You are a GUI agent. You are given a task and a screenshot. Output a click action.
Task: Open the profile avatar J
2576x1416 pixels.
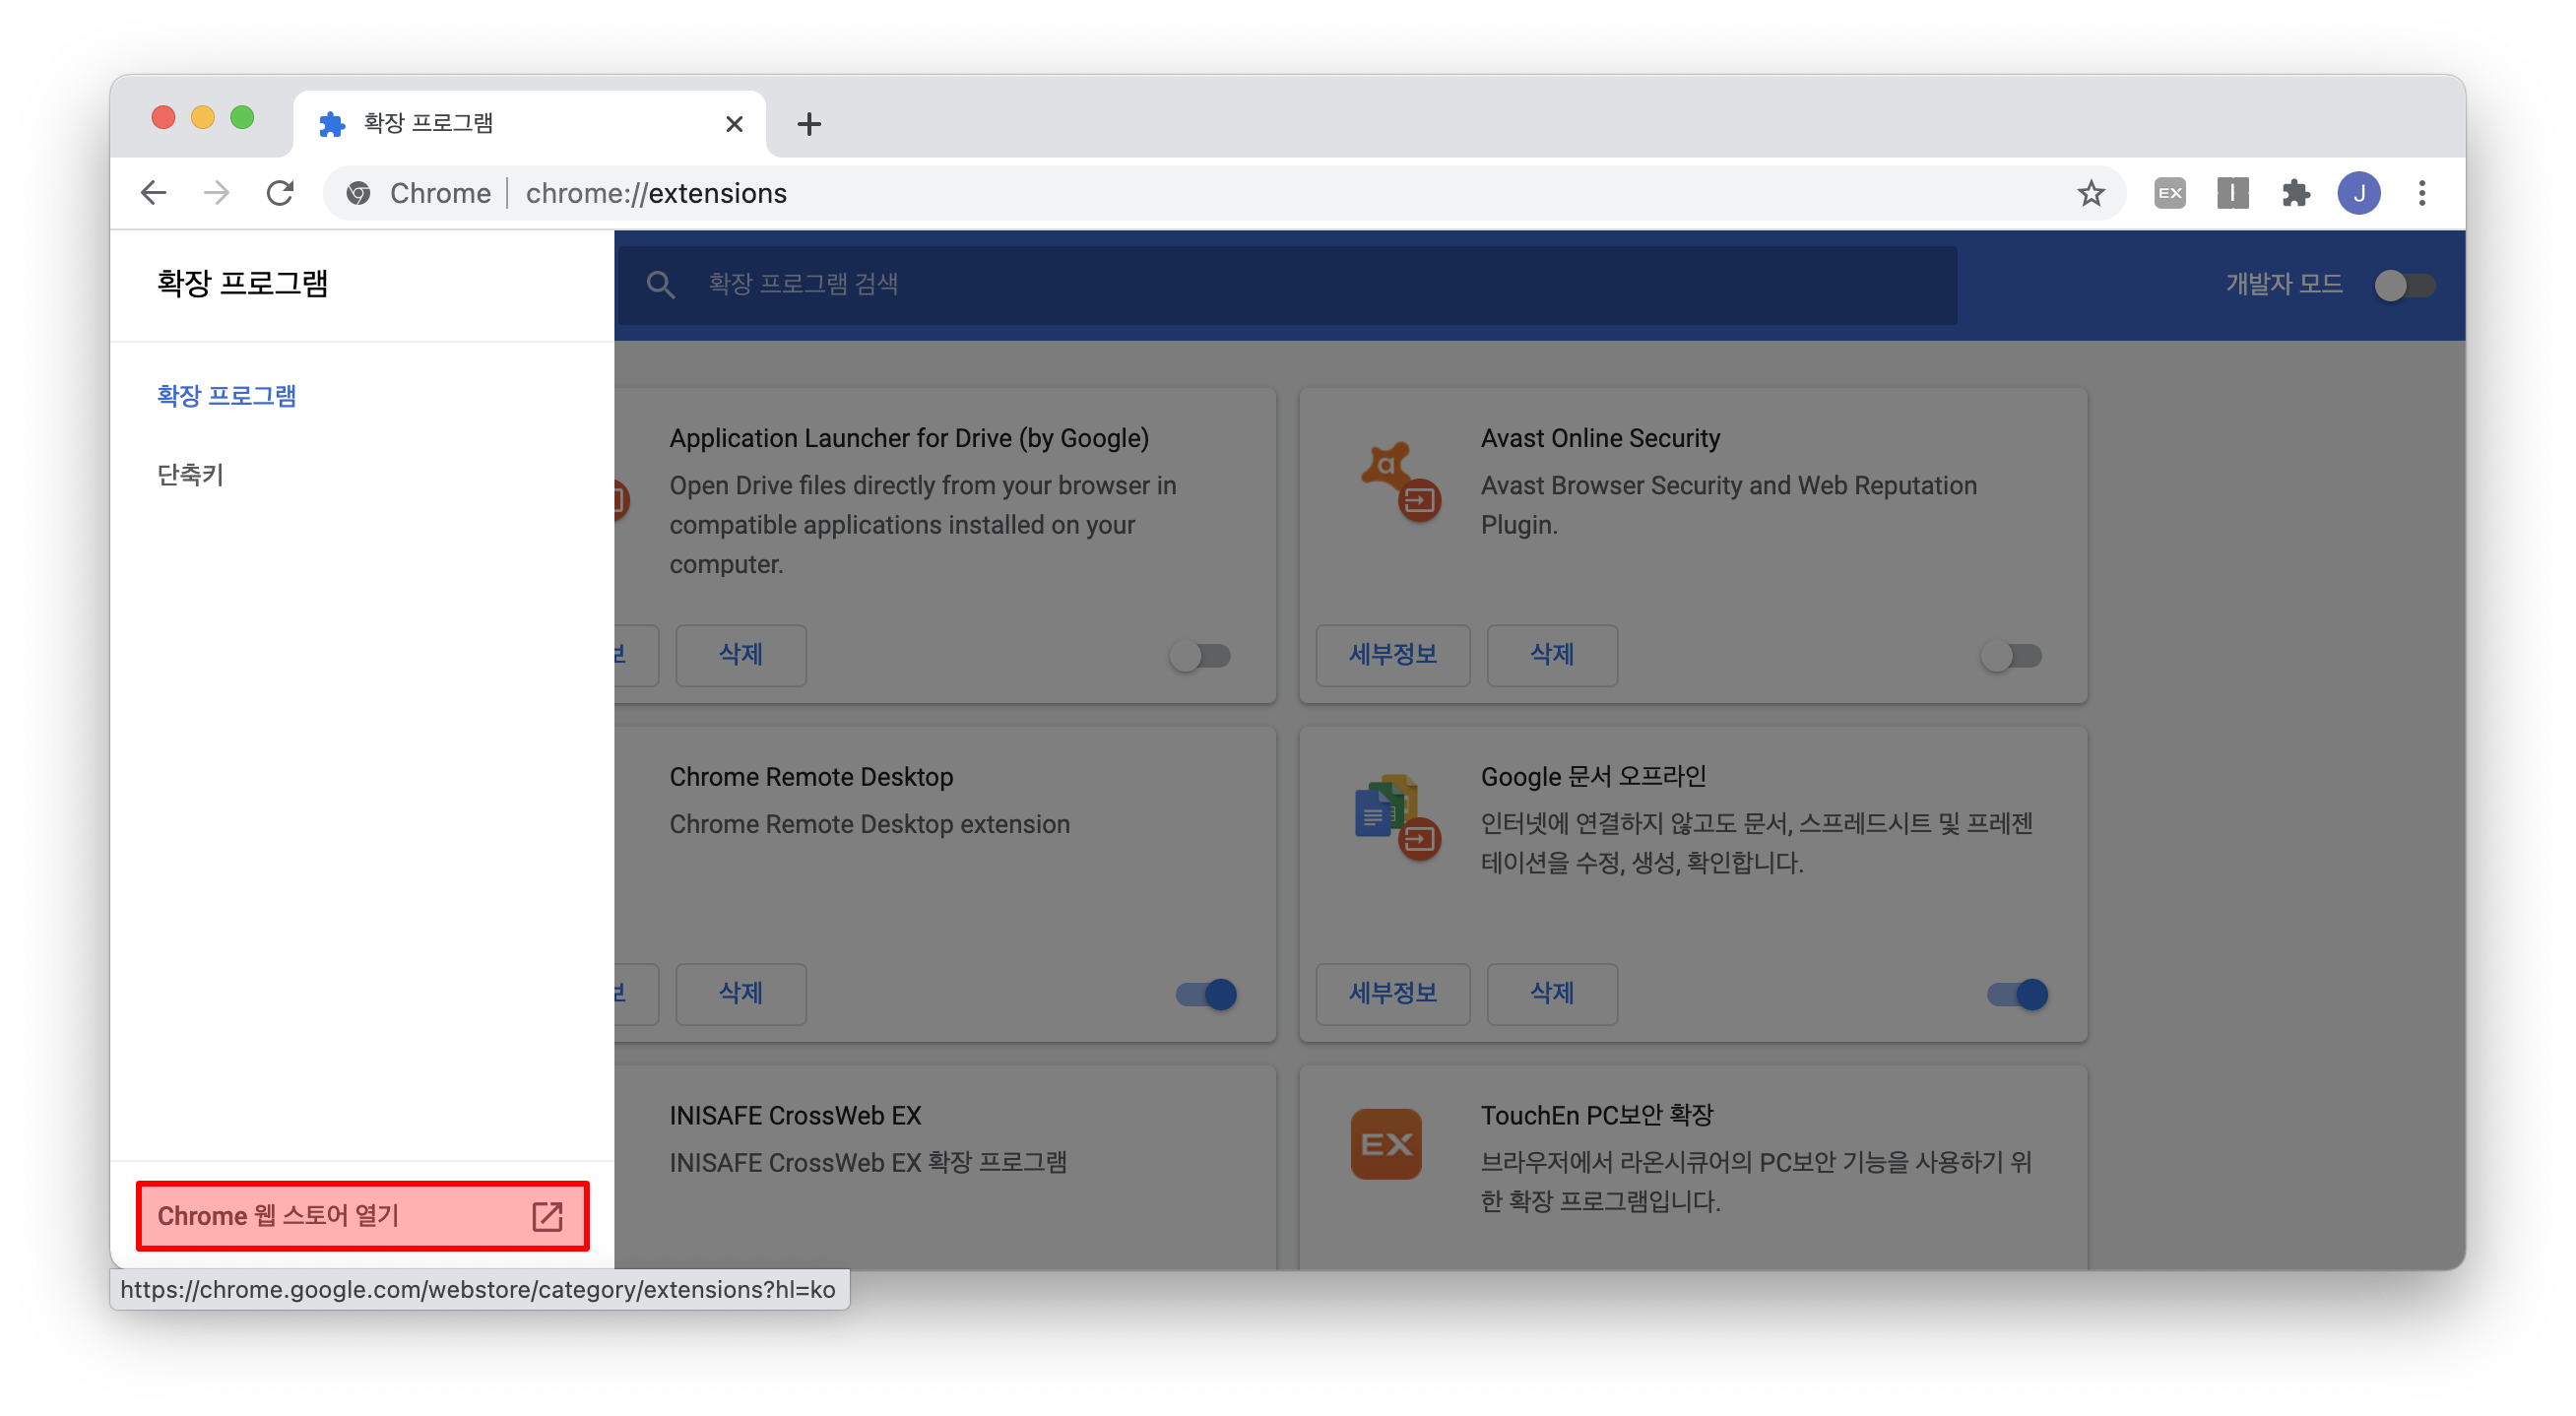click(2358, 193)
